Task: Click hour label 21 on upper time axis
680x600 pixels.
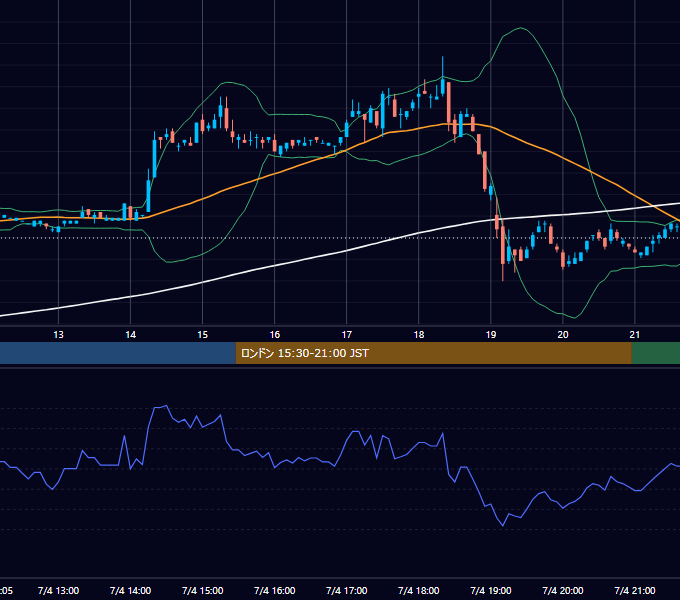Action: (634, 335)
